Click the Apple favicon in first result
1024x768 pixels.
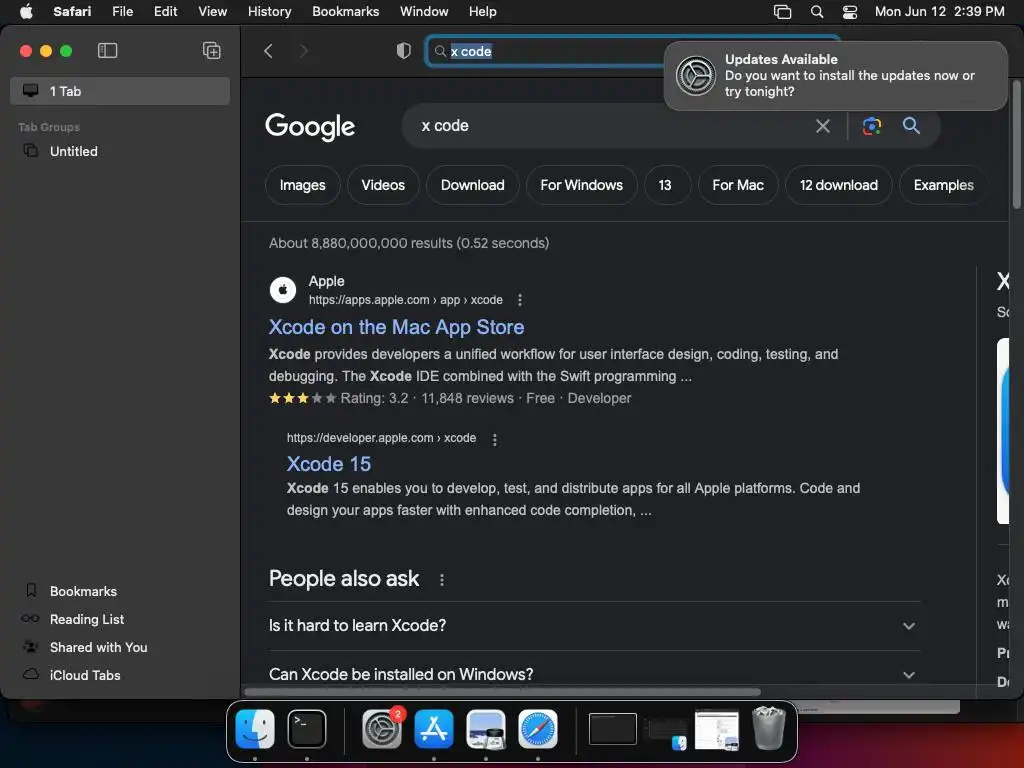pyautogui.click(x=283, y=290)
